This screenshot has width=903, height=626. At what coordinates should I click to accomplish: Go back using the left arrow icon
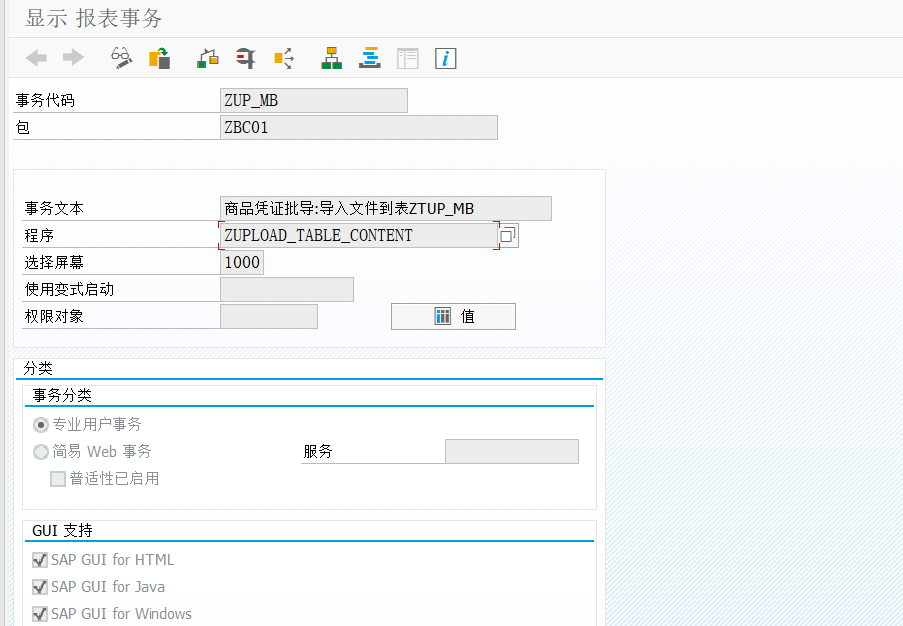click(x=36, y=58)
